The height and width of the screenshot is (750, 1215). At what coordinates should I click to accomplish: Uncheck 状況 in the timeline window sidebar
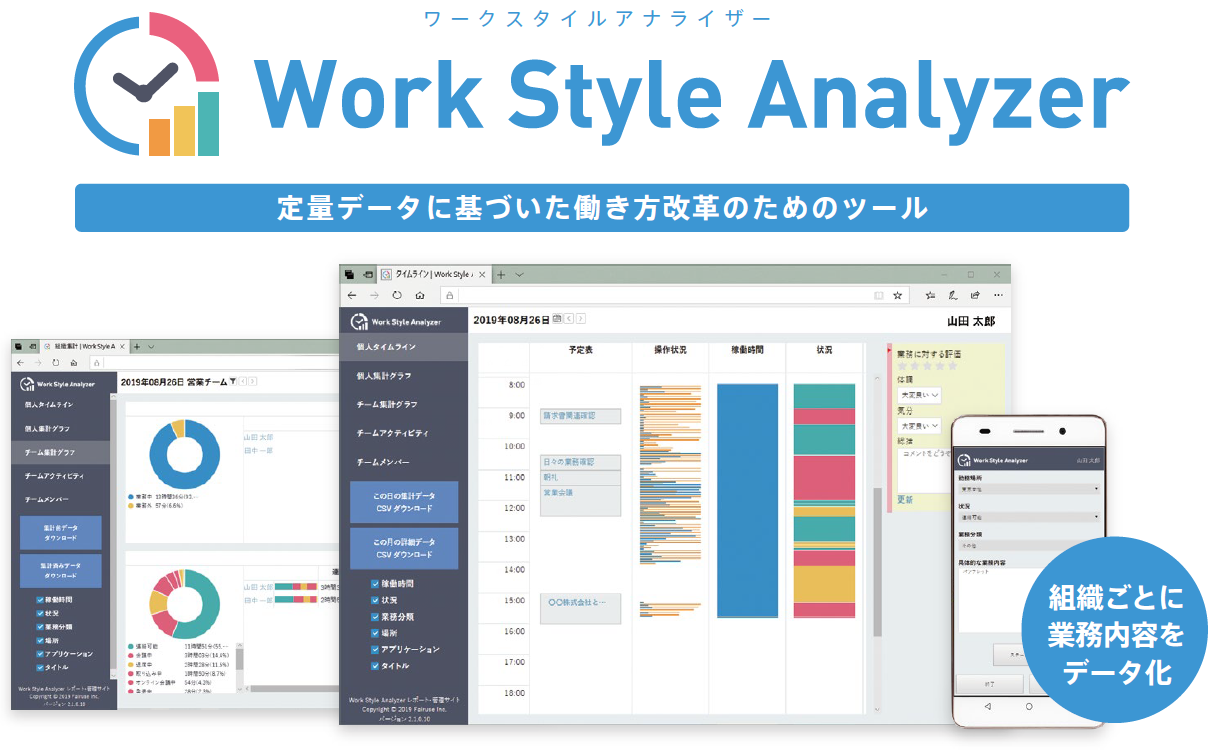tap(375, 600)
